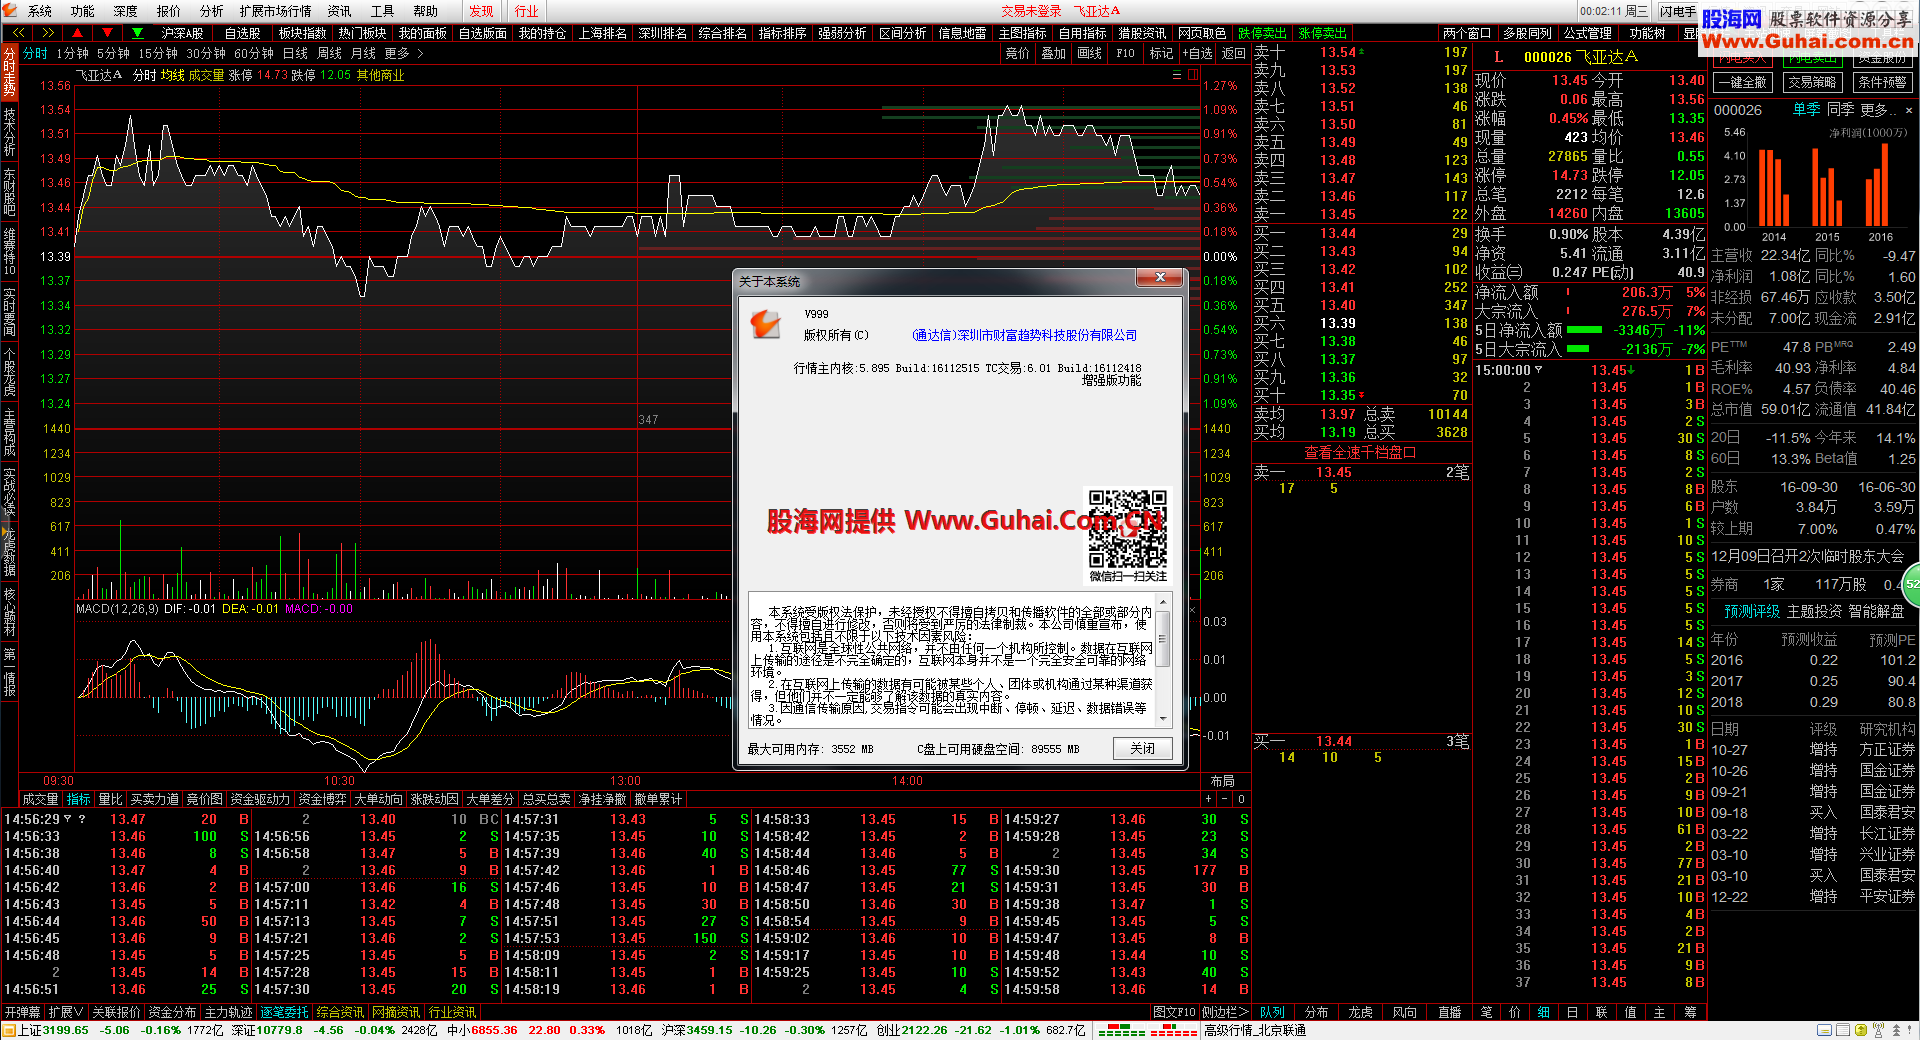Click the up arrow of disclaimer scrollbar

point(1162,604)
